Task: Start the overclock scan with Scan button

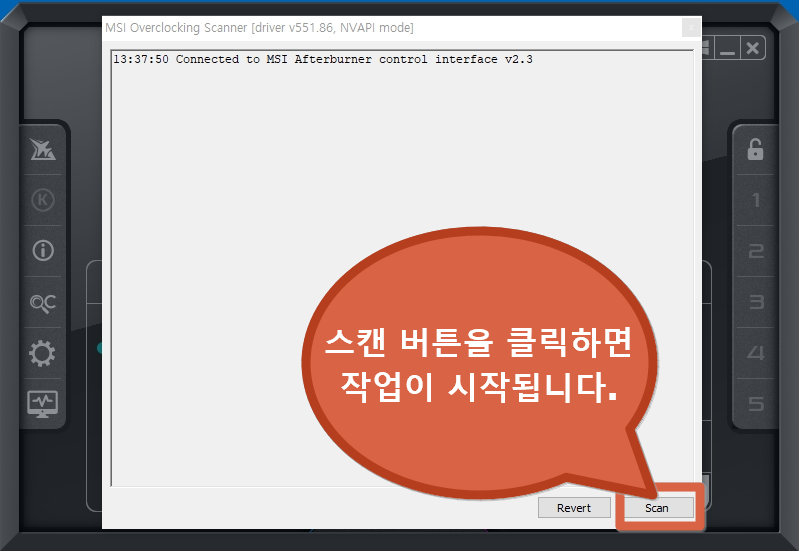Action: (659, 508)
